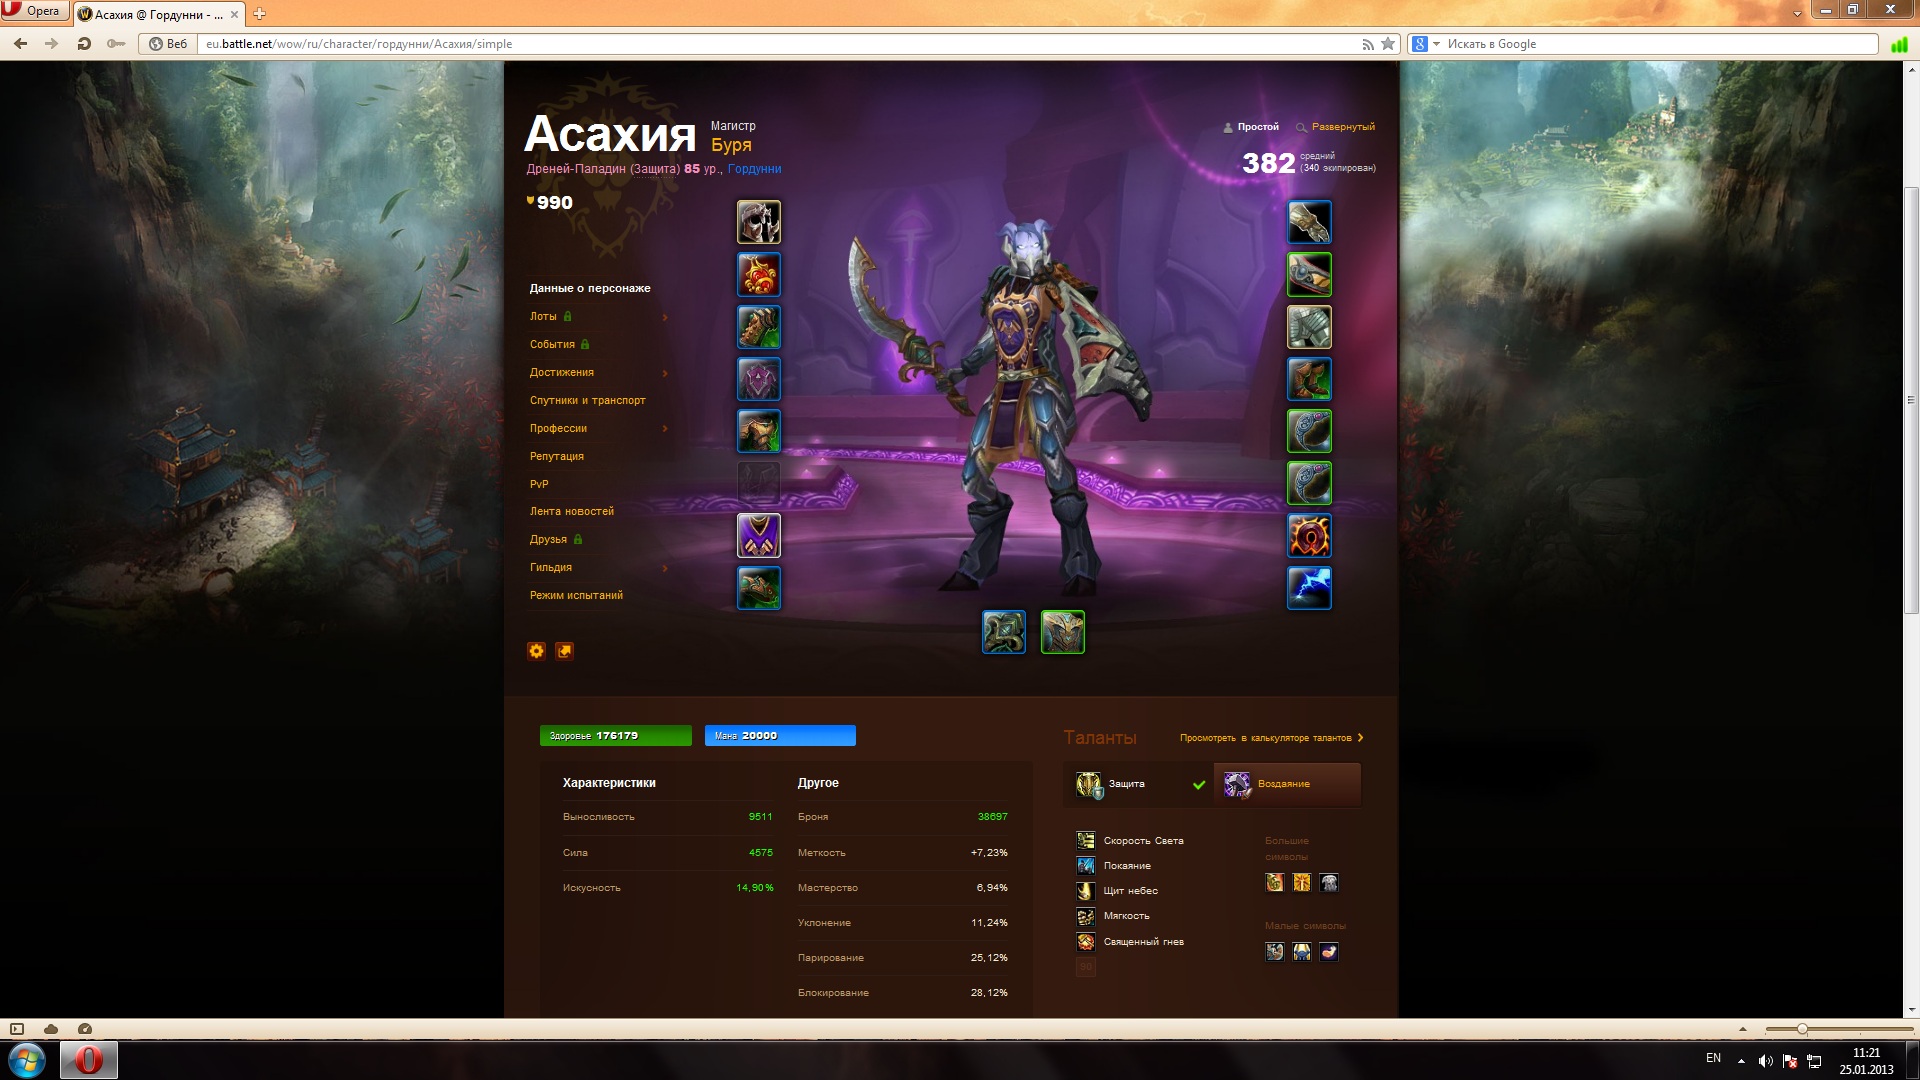The height and width of the screenshot is (1080, 1920).
Task: Click the second minor glyph icon
Action: coord(1302,952)
